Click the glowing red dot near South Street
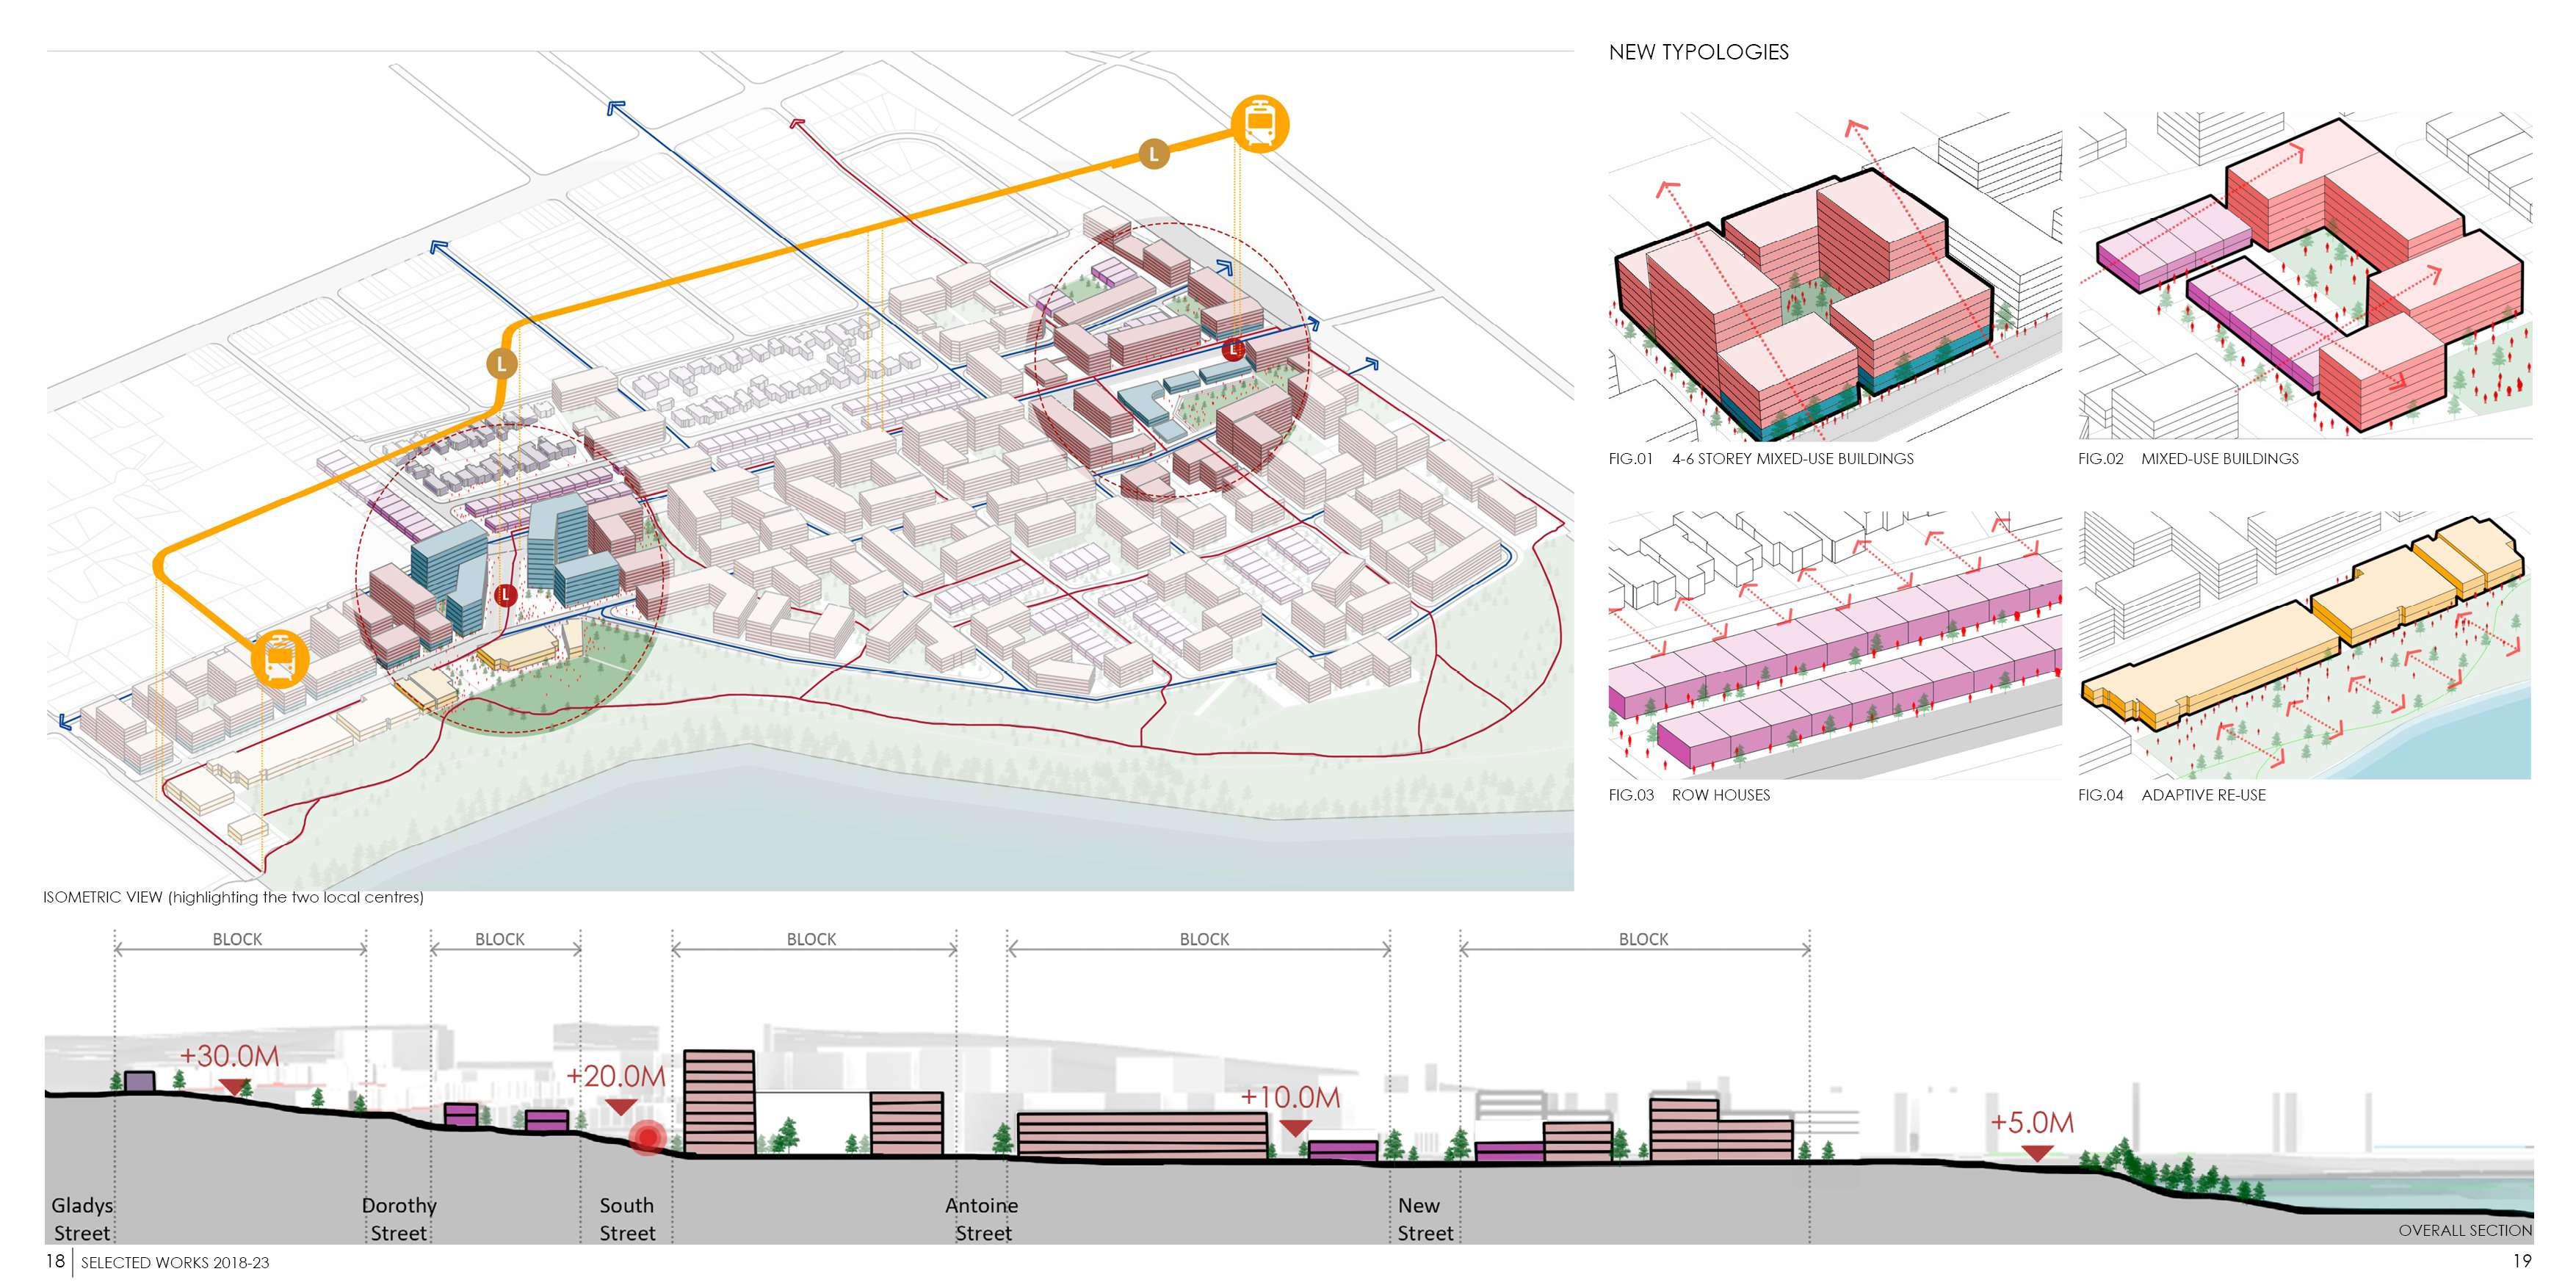 point(648,1138)
